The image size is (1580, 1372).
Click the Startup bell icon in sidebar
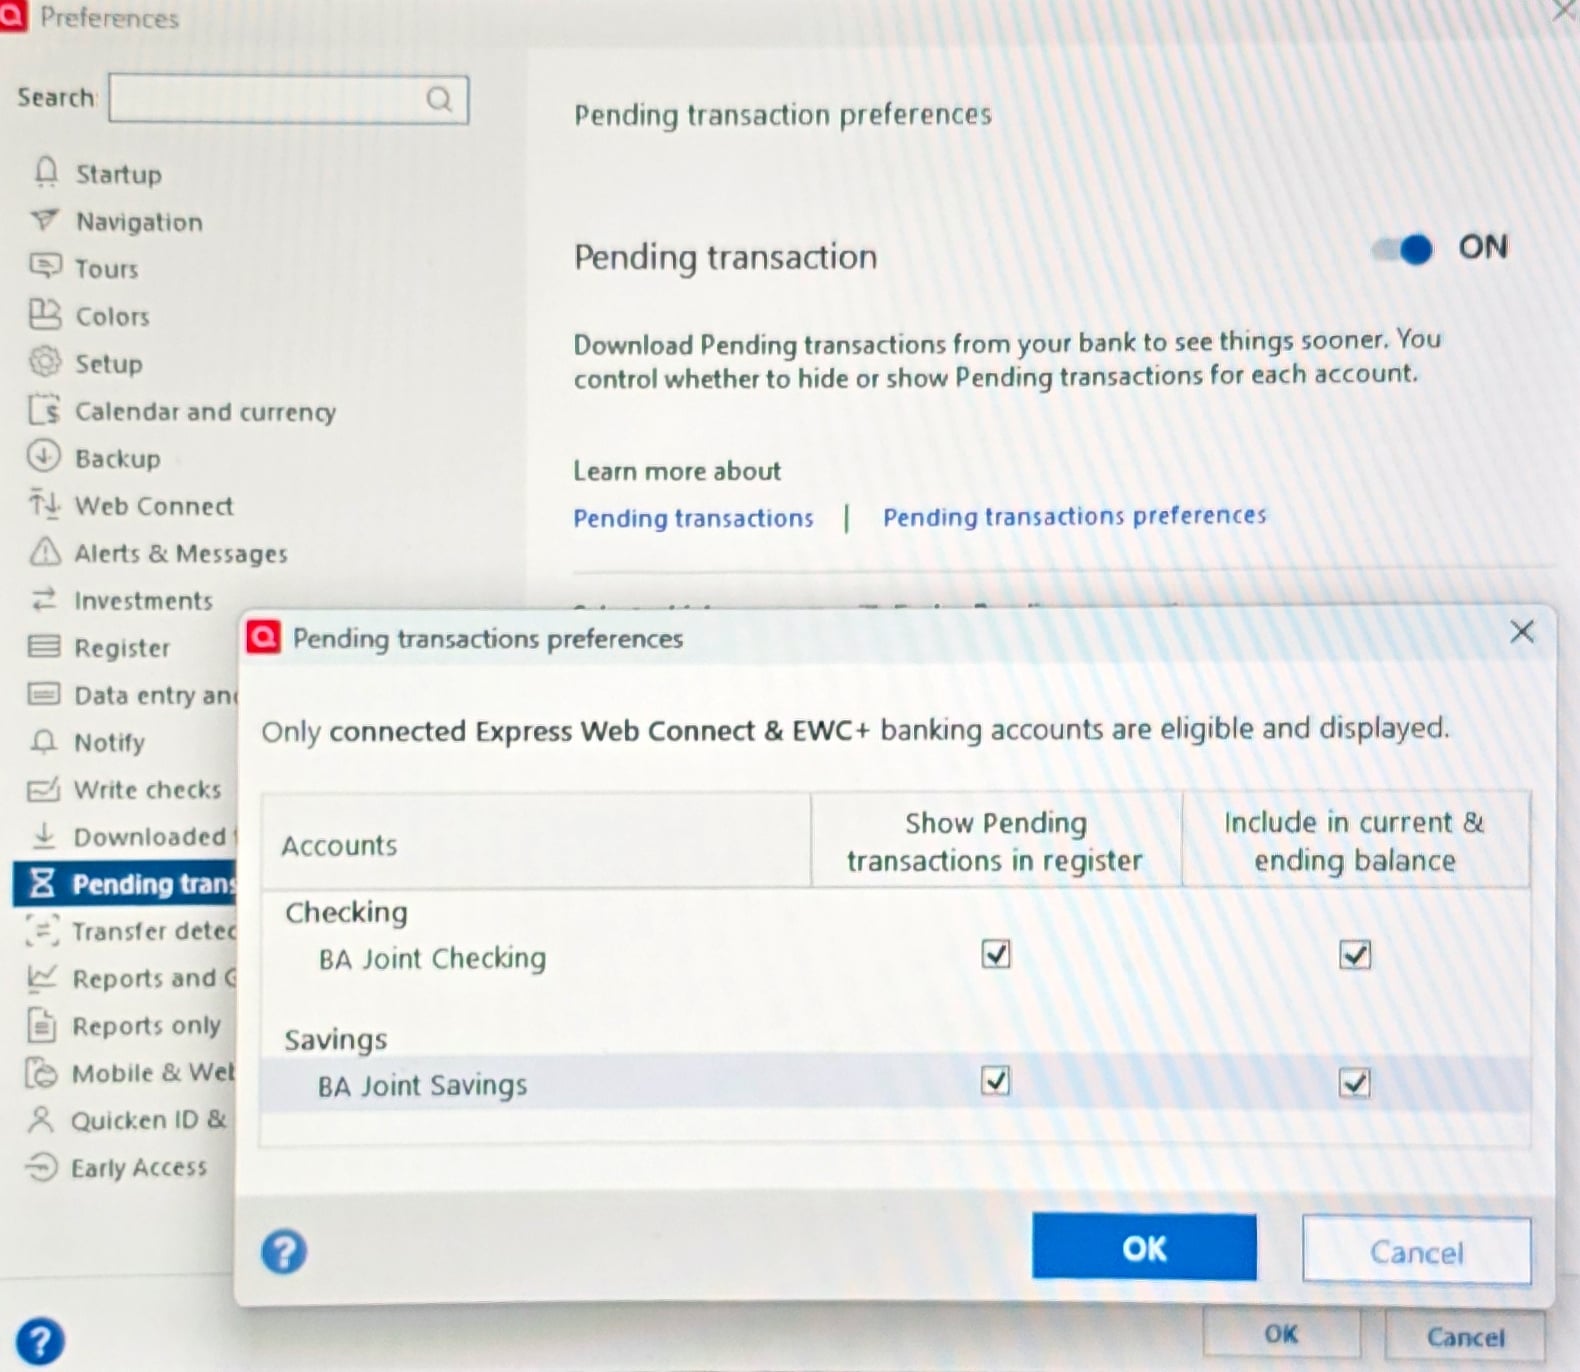tap(46, 172)
